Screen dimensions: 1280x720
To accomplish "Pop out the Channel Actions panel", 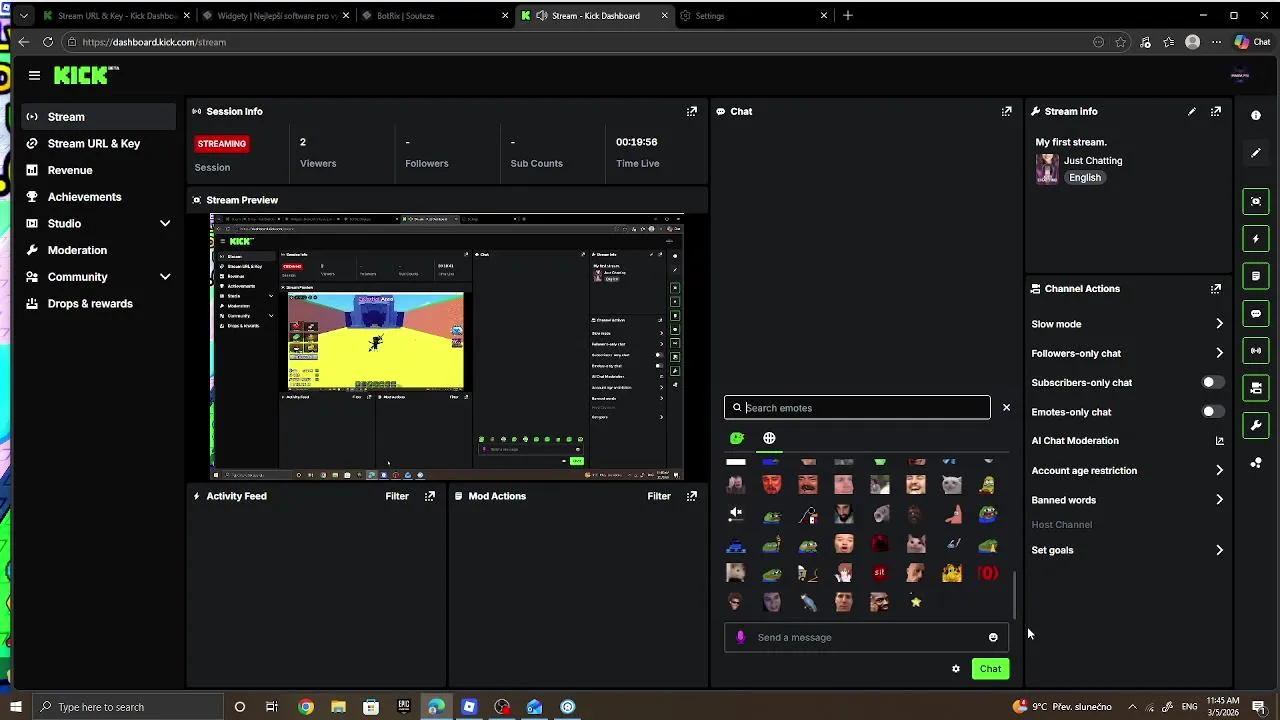I will pyautogui.click(x=1215, y=288).
